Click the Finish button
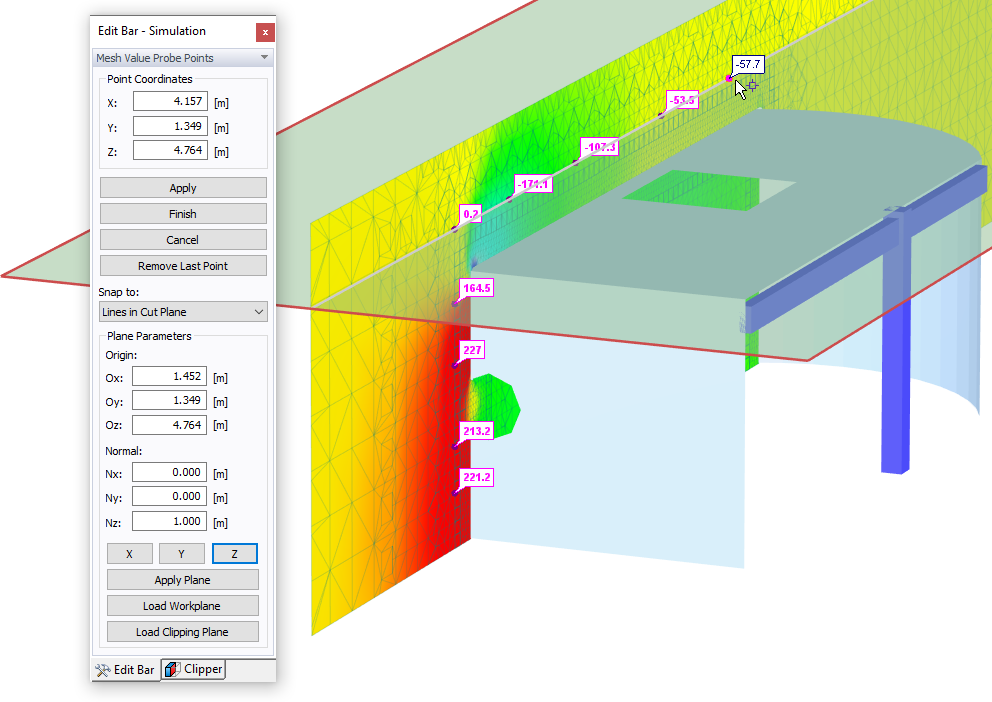992x702 pixels. pyautogui.click(x=183, y=214)
